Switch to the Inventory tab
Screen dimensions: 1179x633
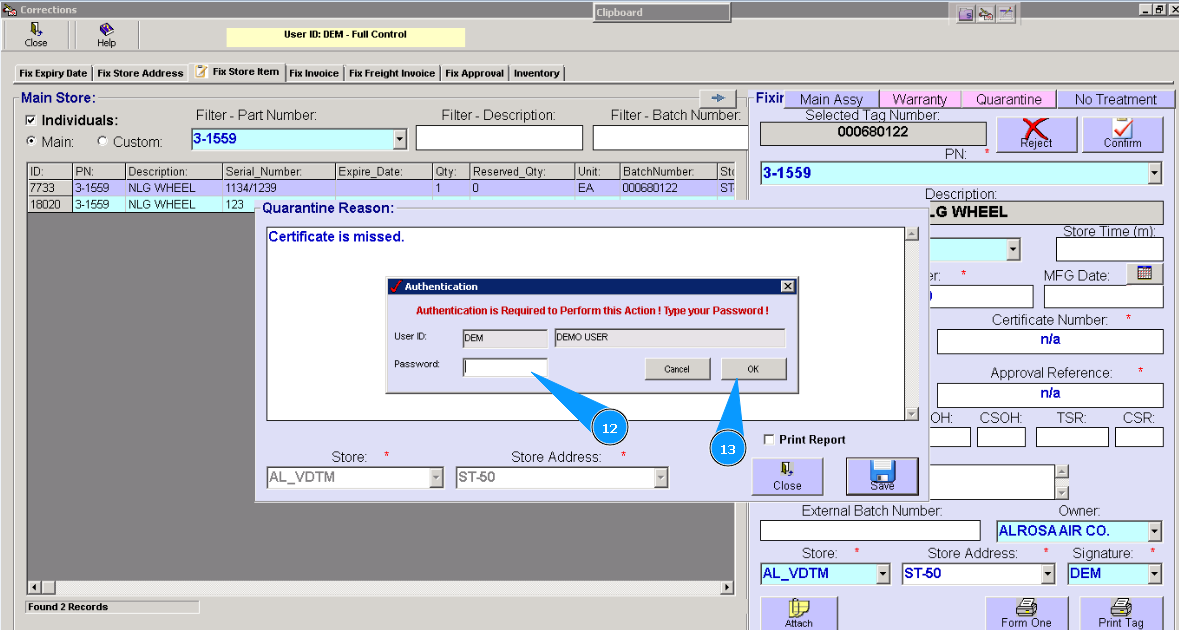[x=537, y=73]
